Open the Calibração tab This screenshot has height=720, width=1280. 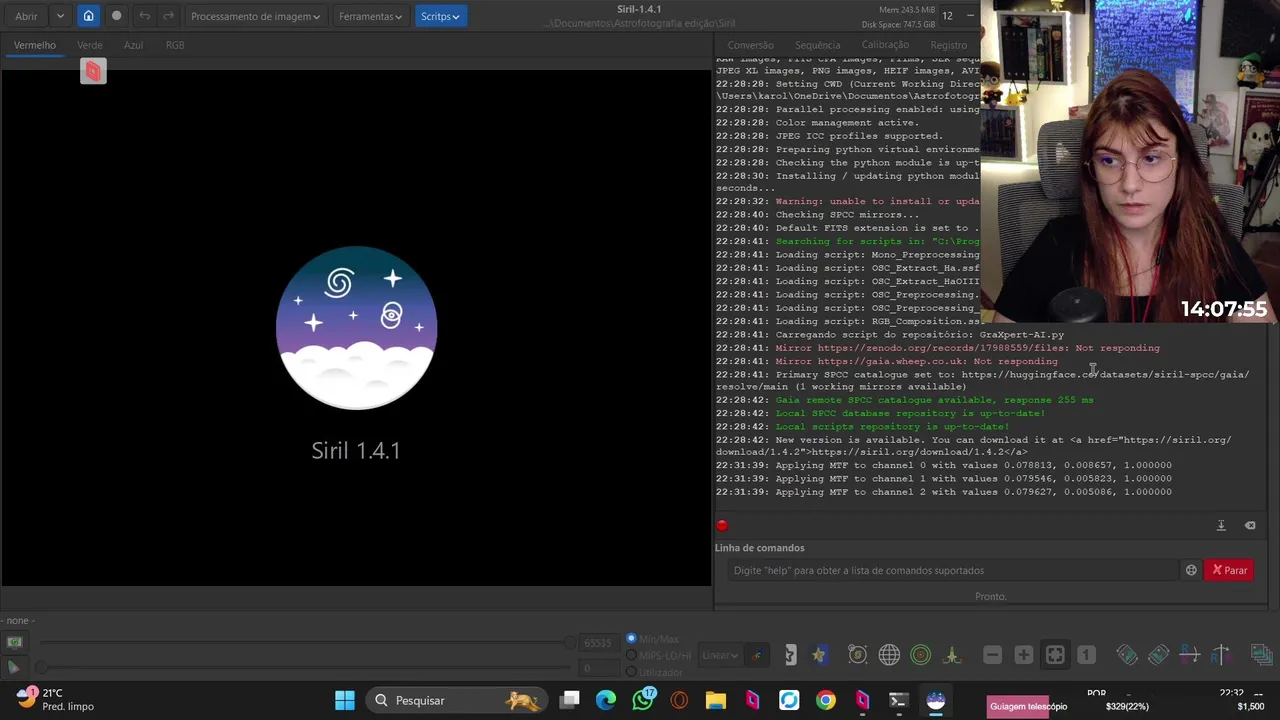click(886, 45)
